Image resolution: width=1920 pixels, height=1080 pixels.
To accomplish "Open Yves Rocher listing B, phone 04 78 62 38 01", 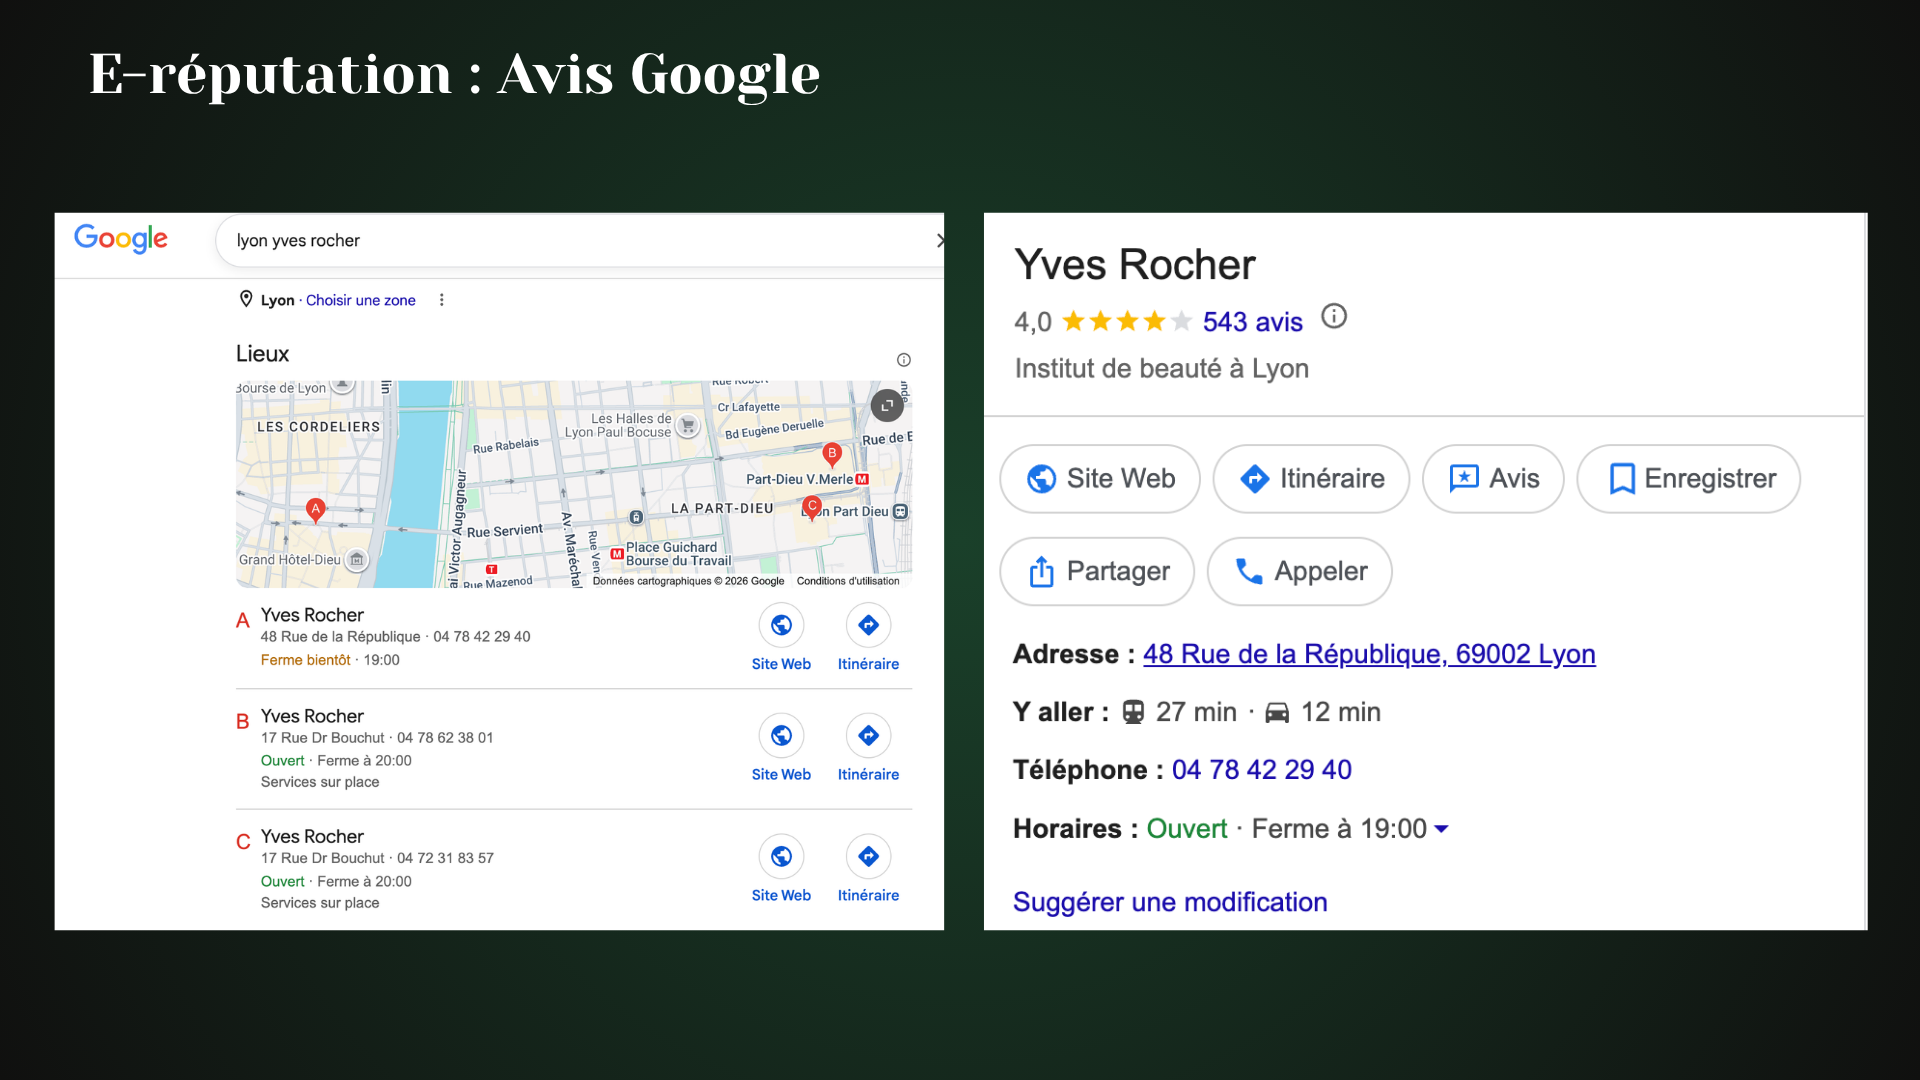I will click(x=313, y=716).
